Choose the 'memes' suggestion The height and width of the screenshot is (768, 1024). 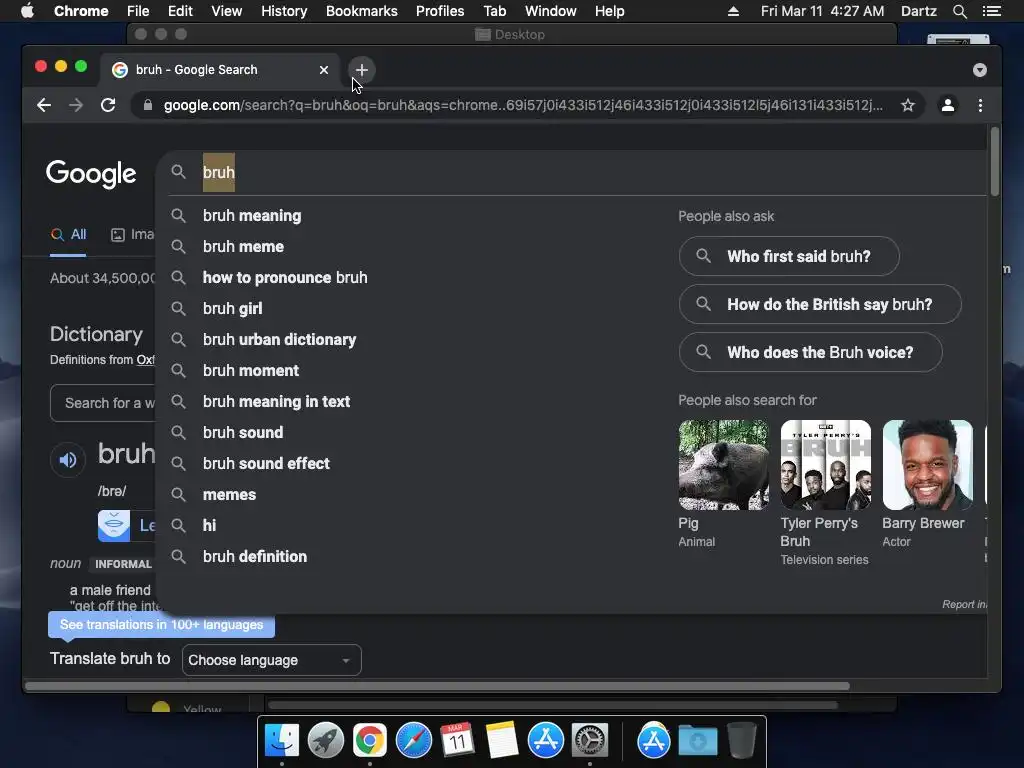pos(229,494)
